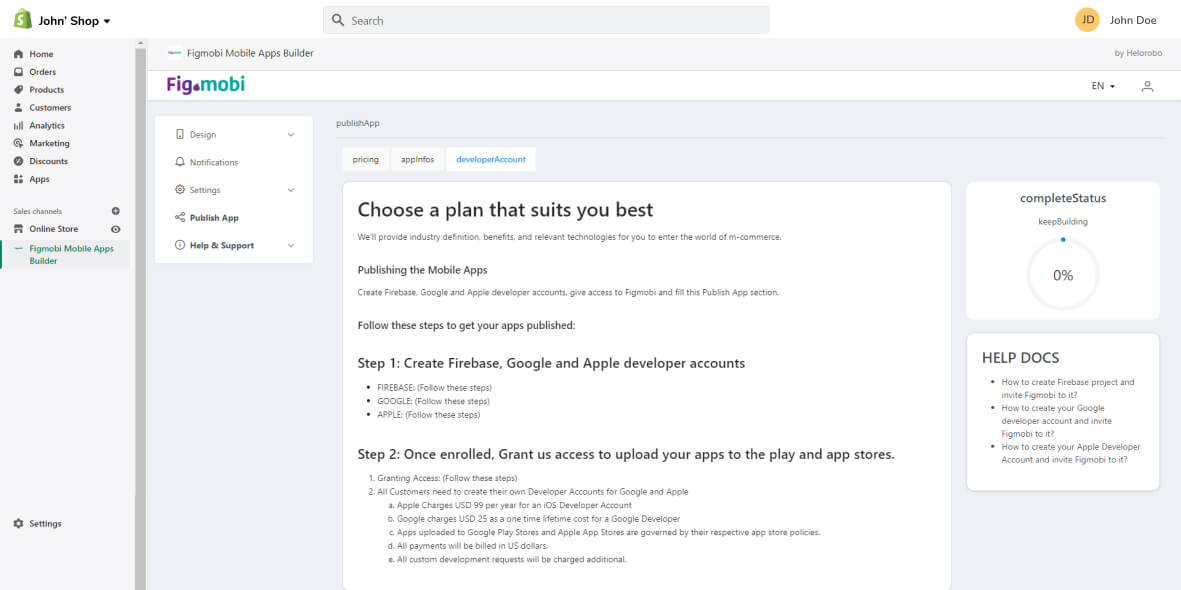
Task: Toggle Online Store view eye icon
Action: pyautogui.click(x=115, y=229)
